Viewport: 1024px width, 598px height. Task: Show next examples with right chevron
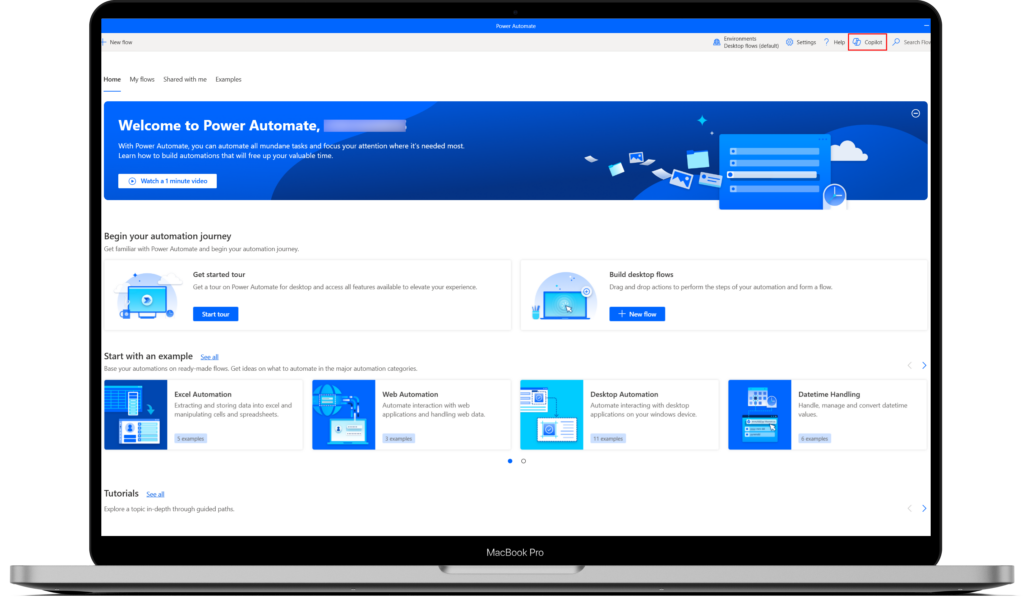coord(923,366)
